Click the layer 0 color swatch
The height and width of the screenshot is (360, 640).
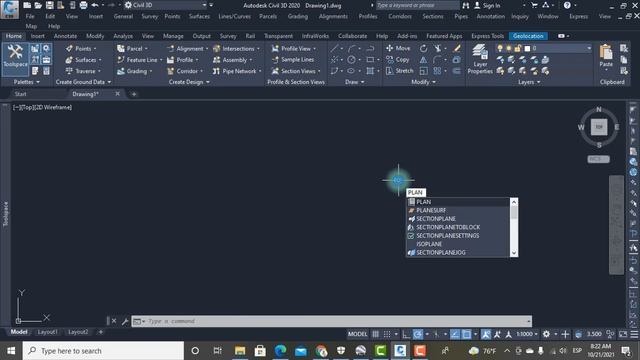(527, 48)
